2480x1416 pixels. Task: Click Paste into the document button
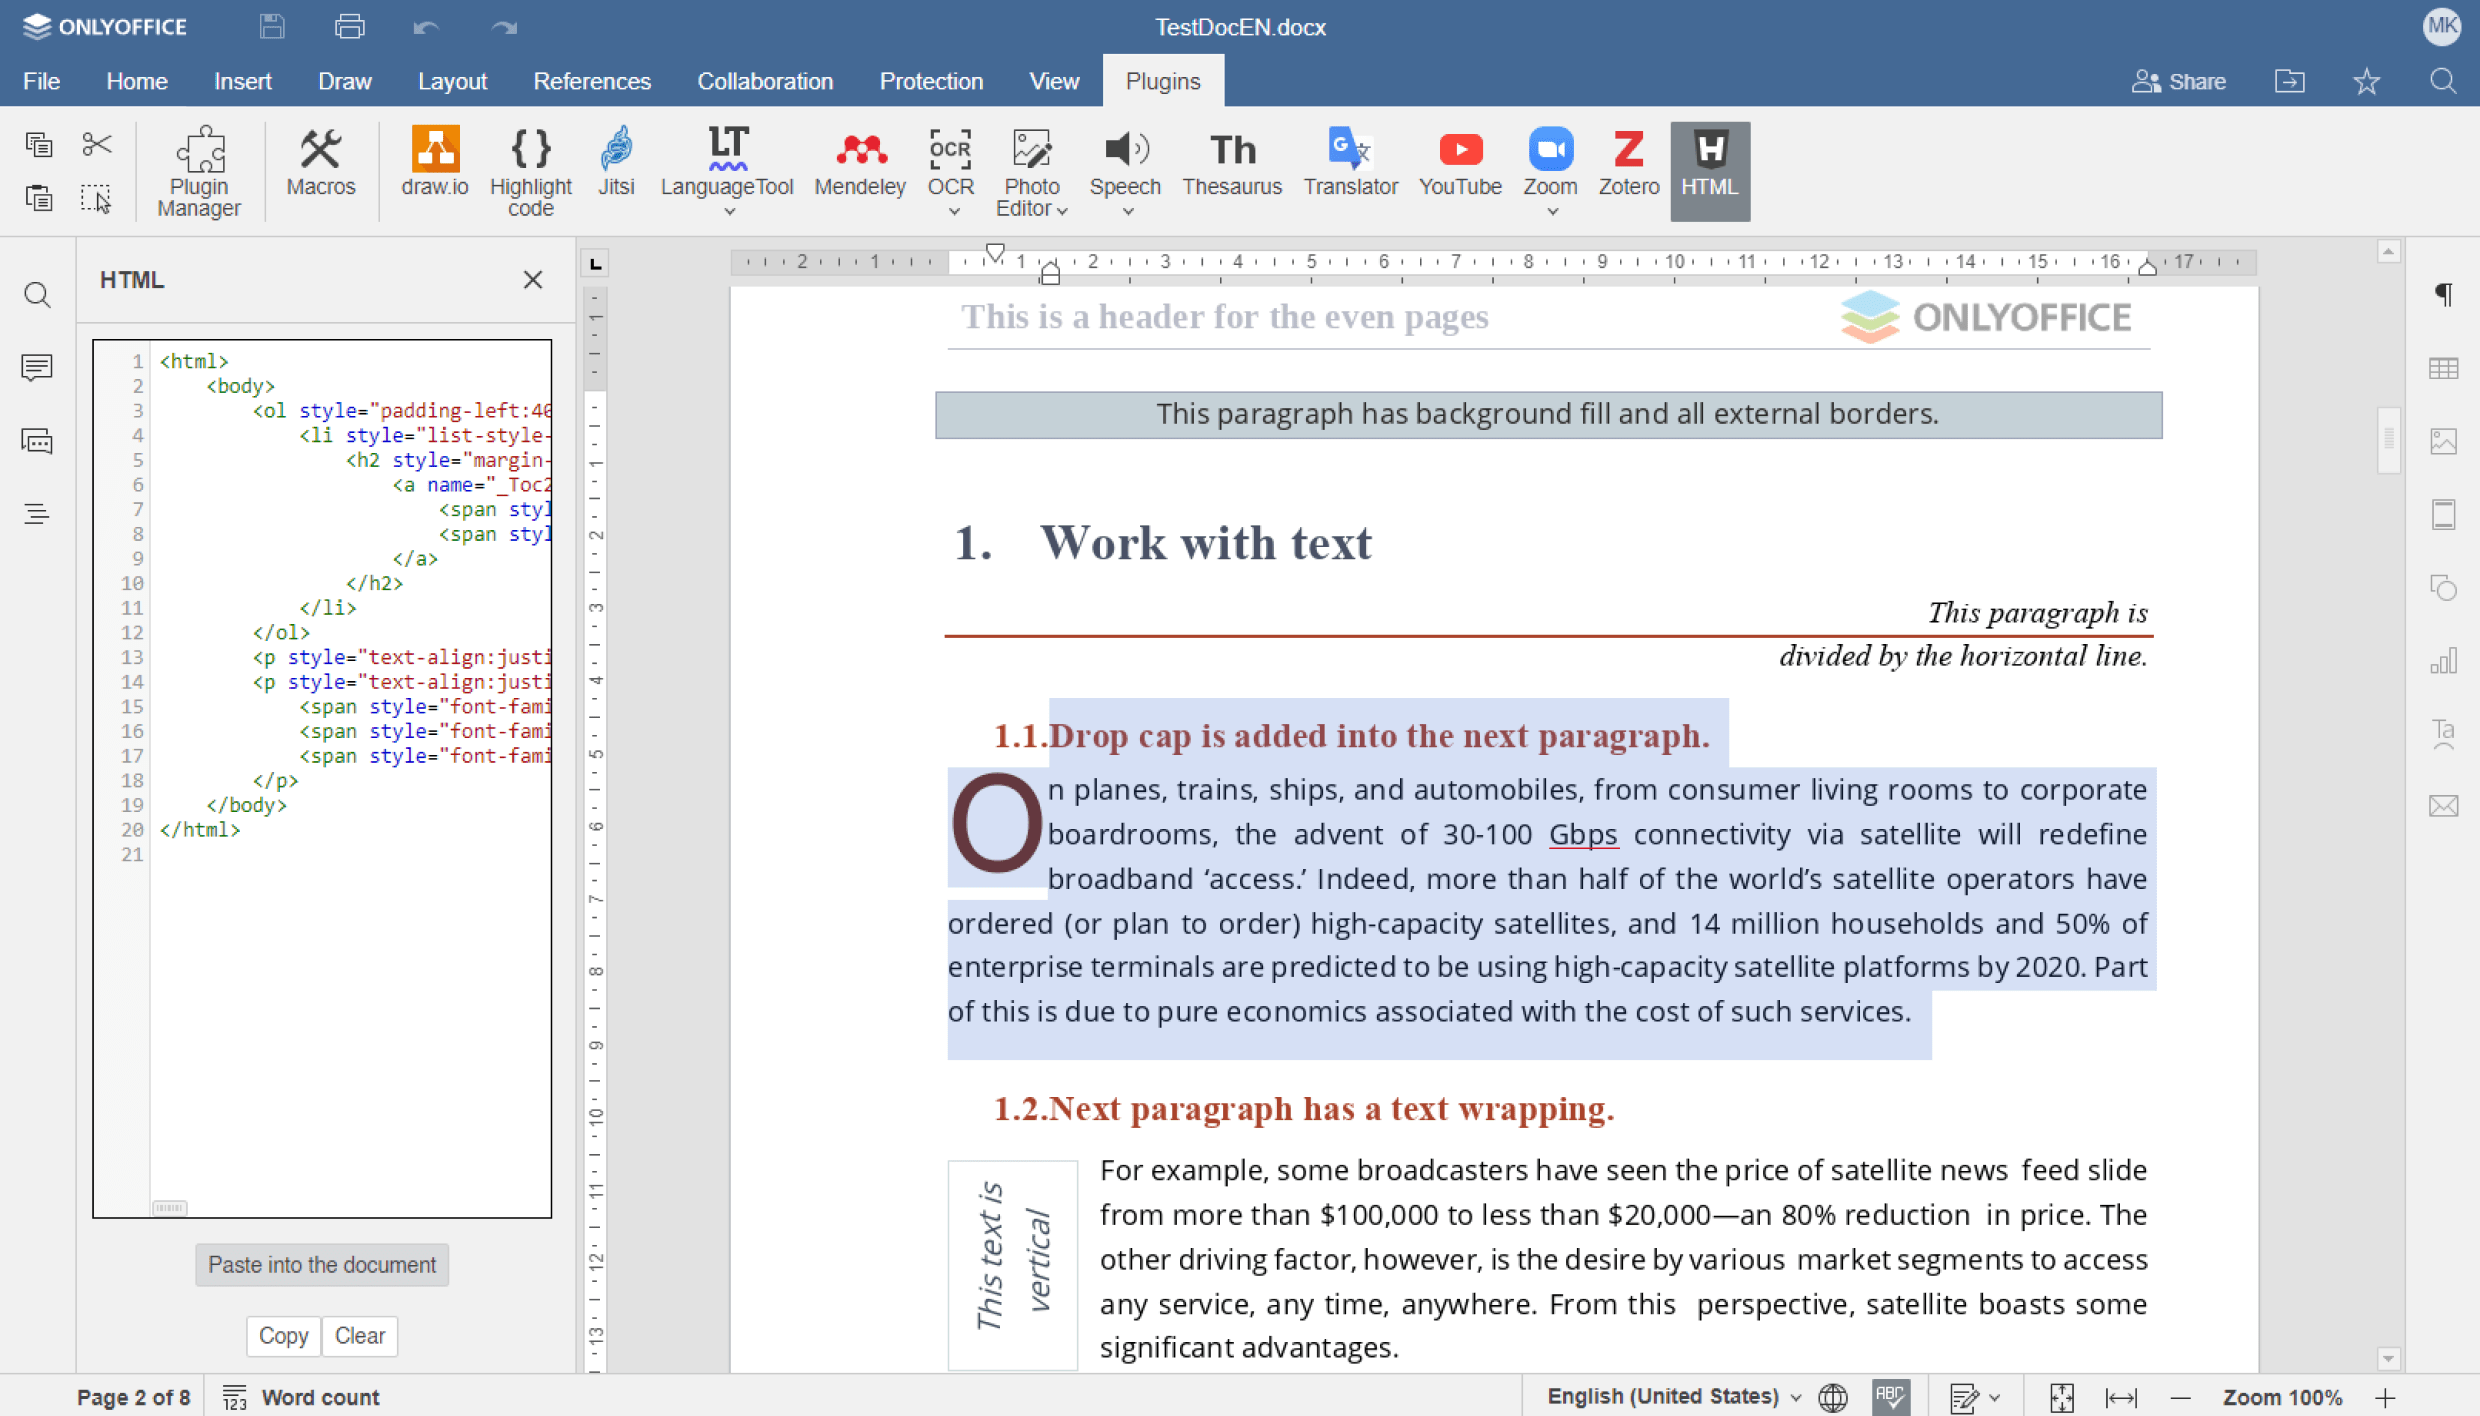(321, 1265)
